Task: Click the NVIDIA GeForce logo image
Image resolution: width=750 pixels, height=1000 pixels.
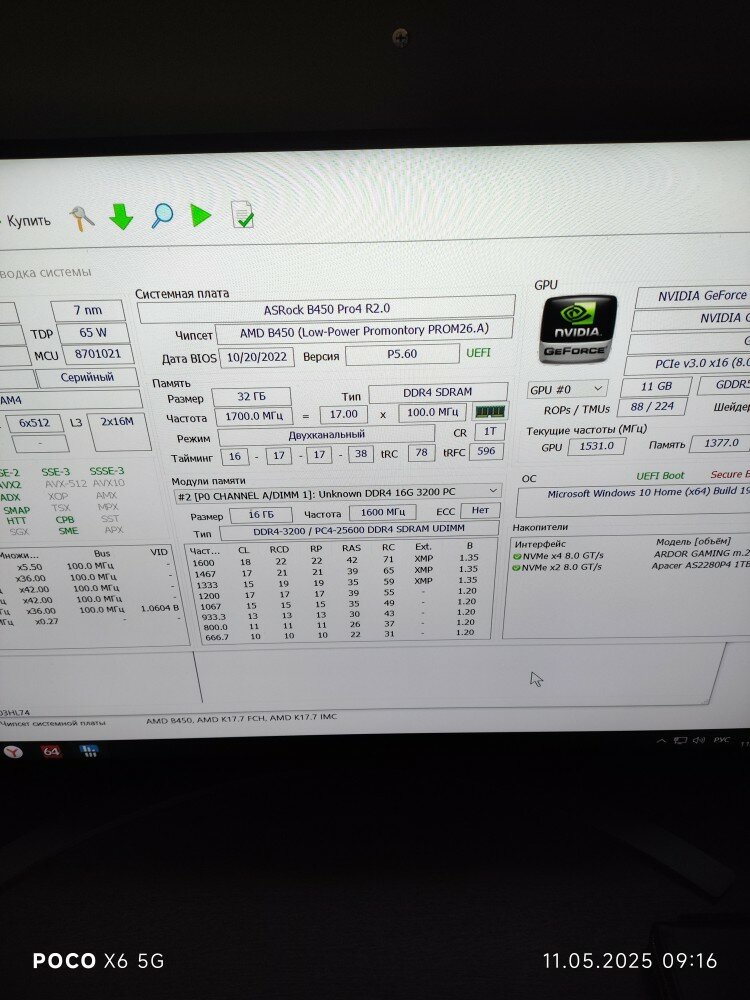Action: (x=577, y=329)
